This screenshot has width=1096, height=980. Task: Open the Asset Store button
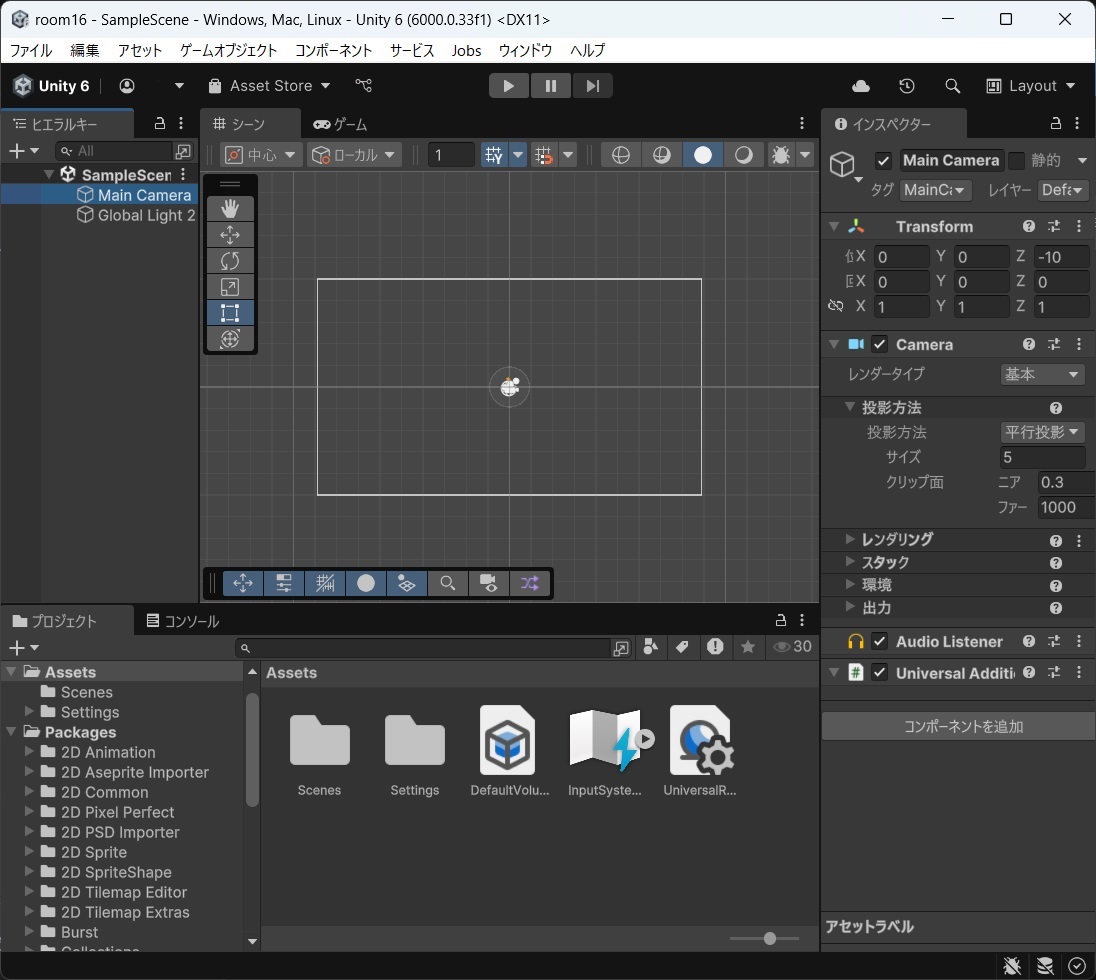coord(270,86)
